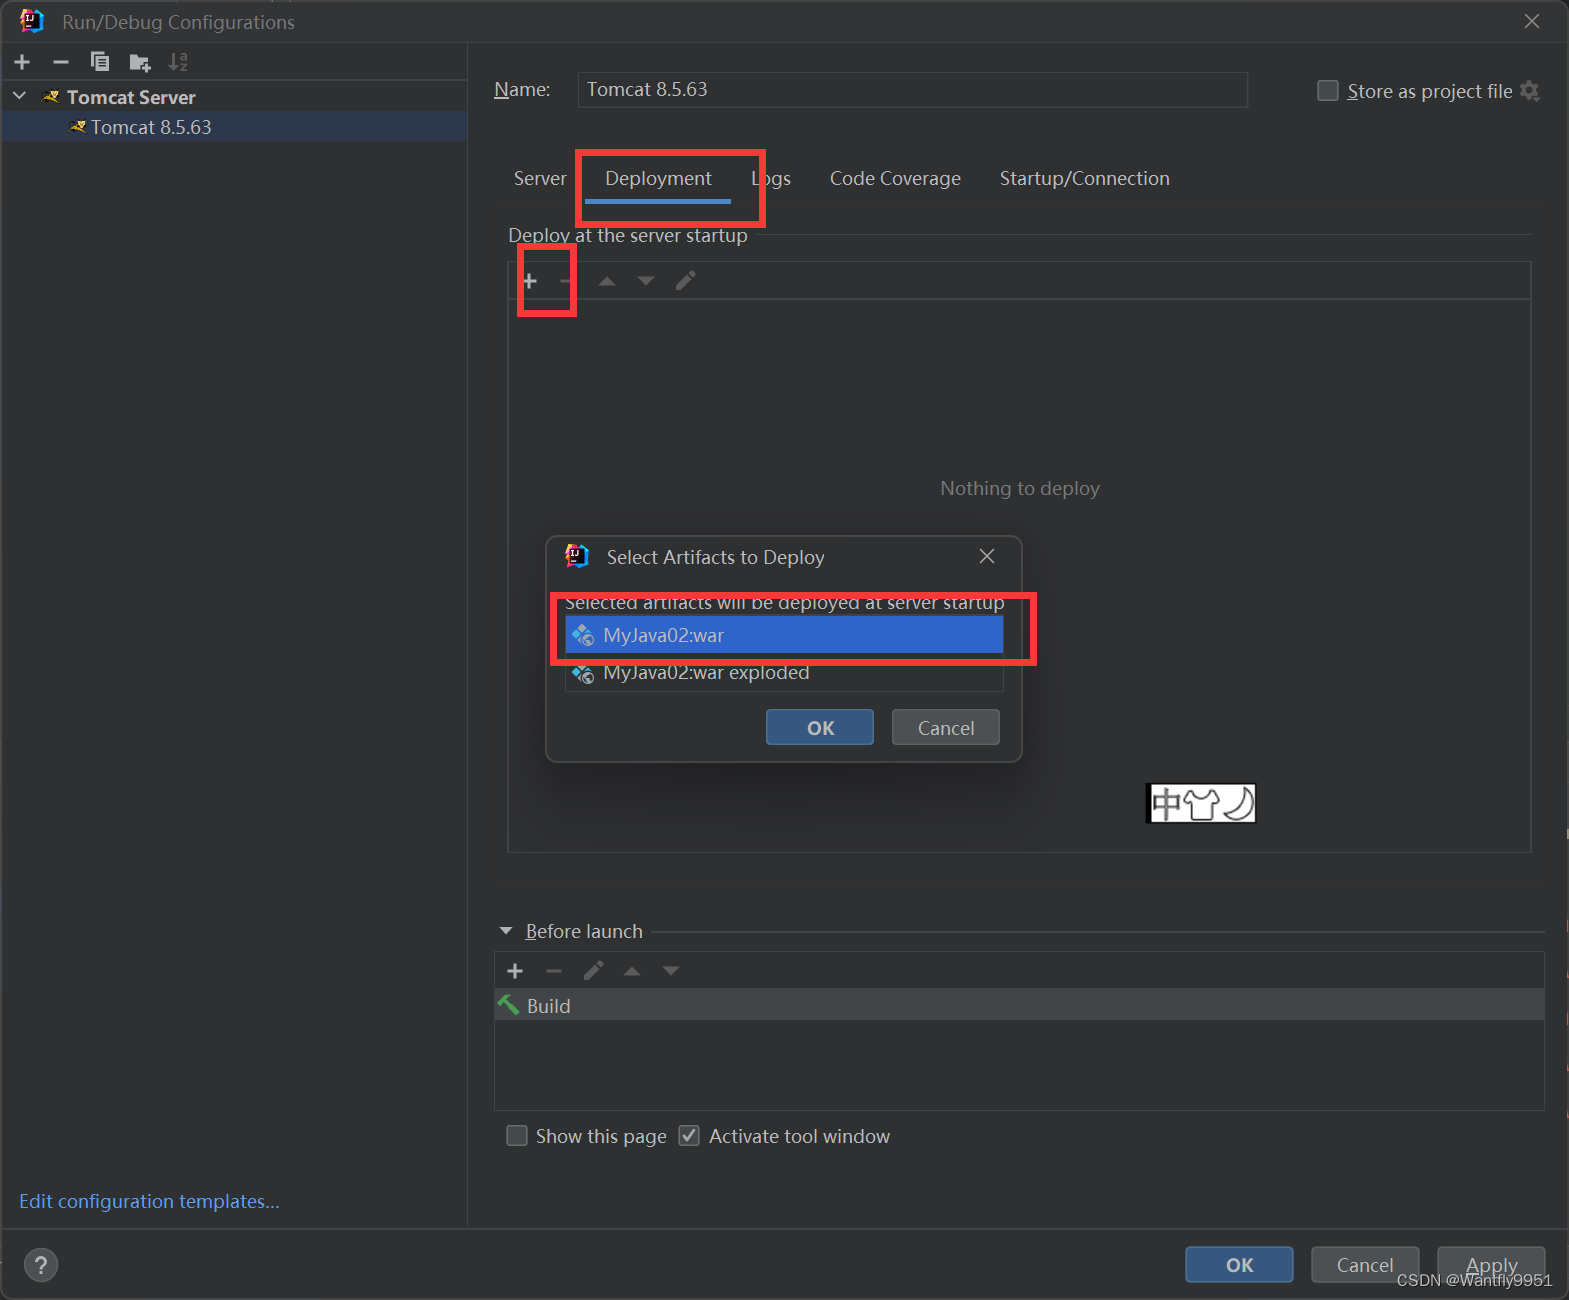Close the Select Artifacts to Deploy dialog

pos(987,556)
